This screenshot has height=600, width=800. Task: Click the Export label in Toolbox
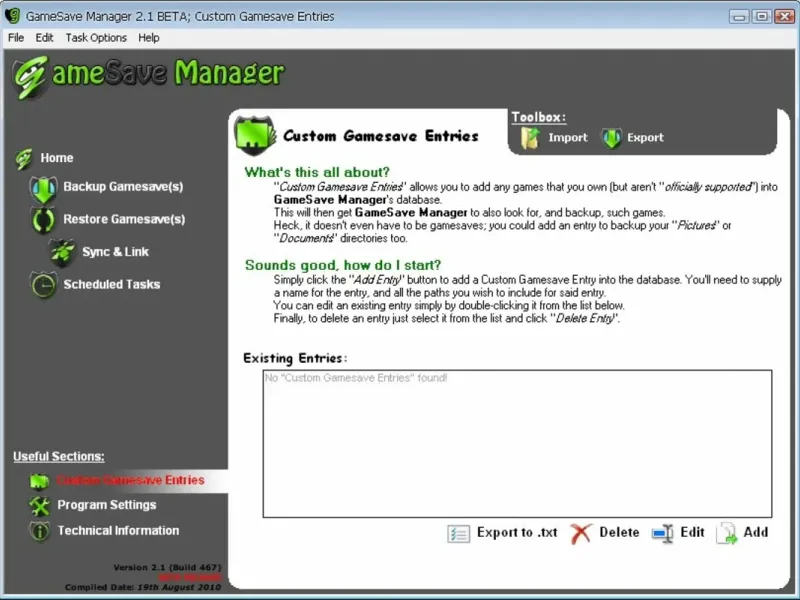pyautogui.click(x=645, y=138)
